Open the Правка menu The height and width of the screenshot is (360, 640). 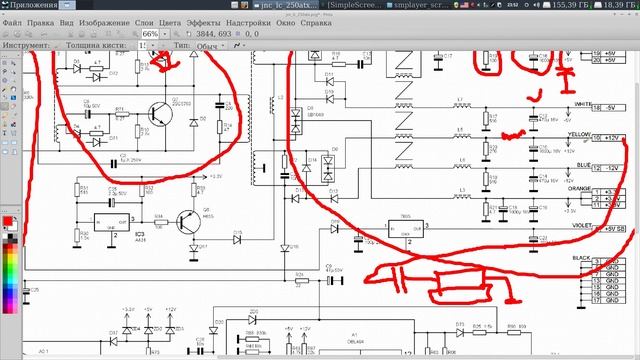[40, 23]
